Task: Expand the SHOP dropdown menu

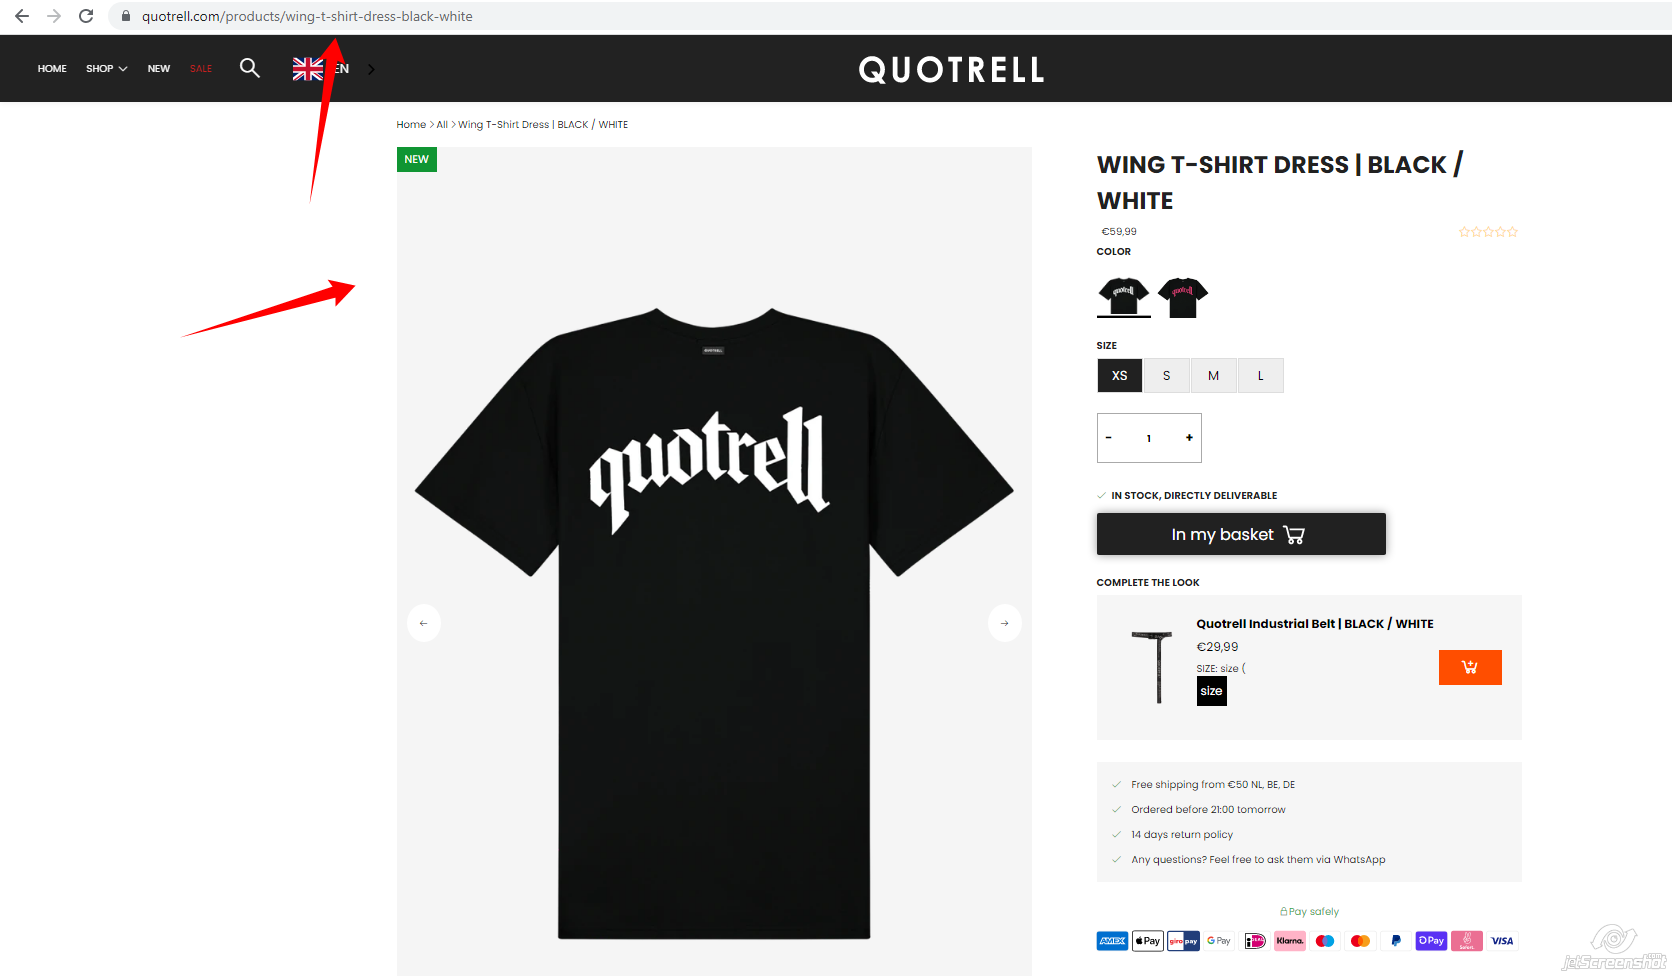Action: pos(106,69)
